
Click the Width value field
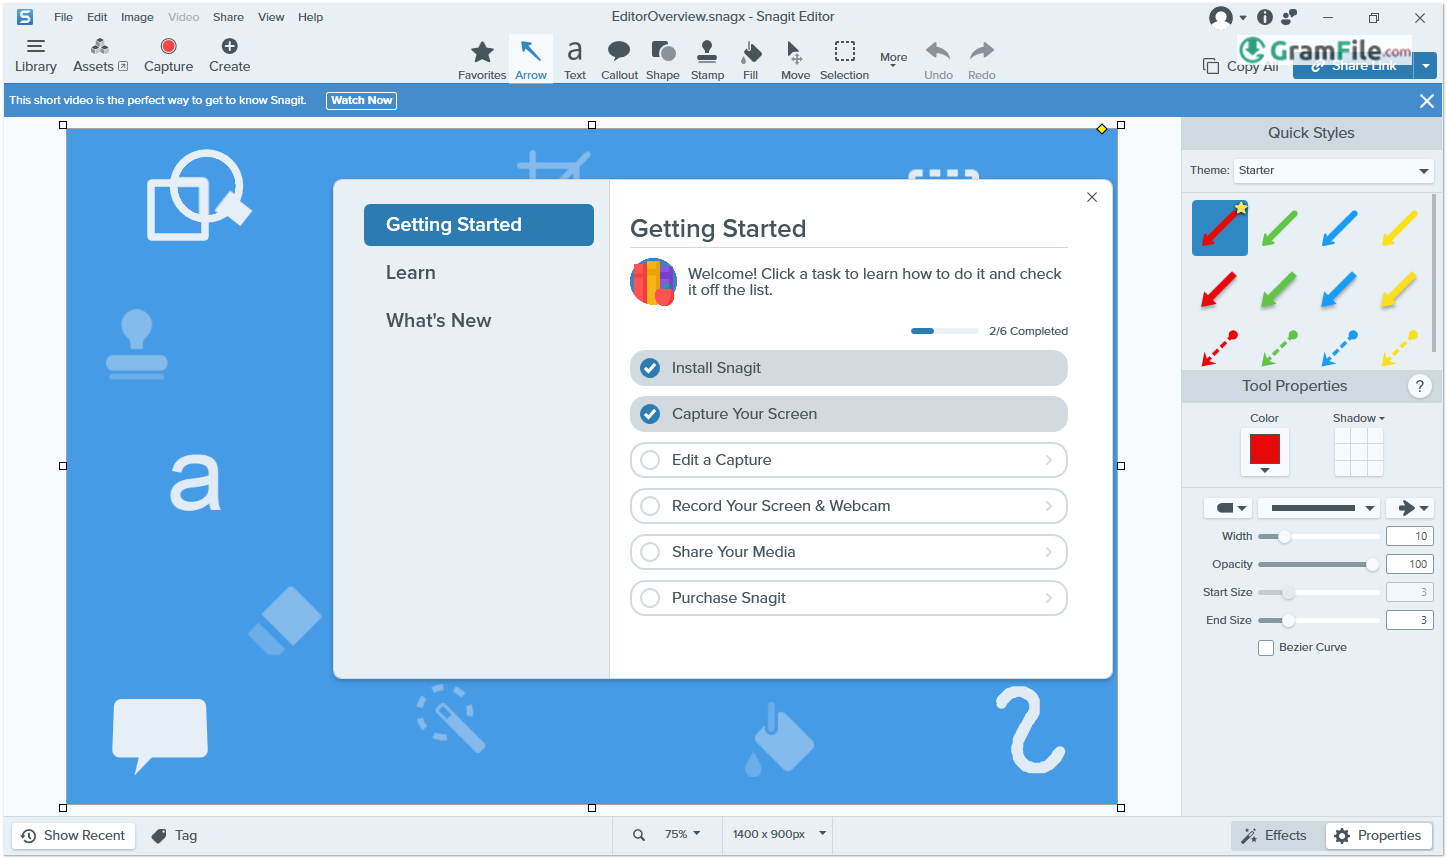[1410, 537]
